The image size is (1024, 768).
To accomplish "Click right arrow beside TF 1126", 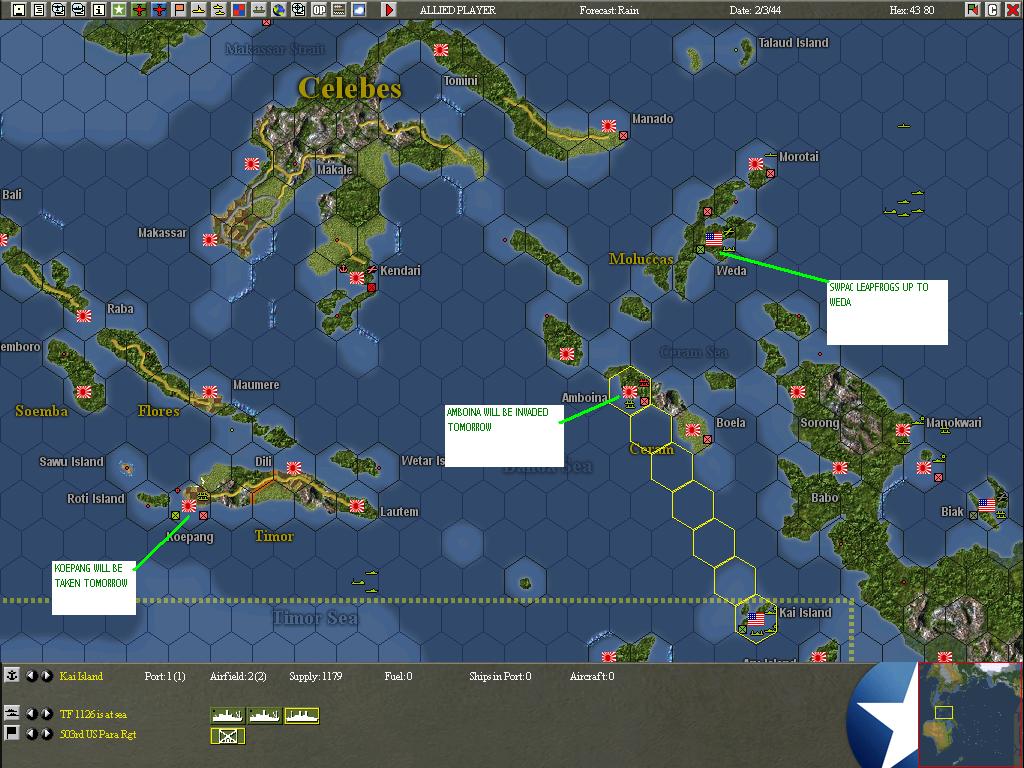I will (46, 714).
